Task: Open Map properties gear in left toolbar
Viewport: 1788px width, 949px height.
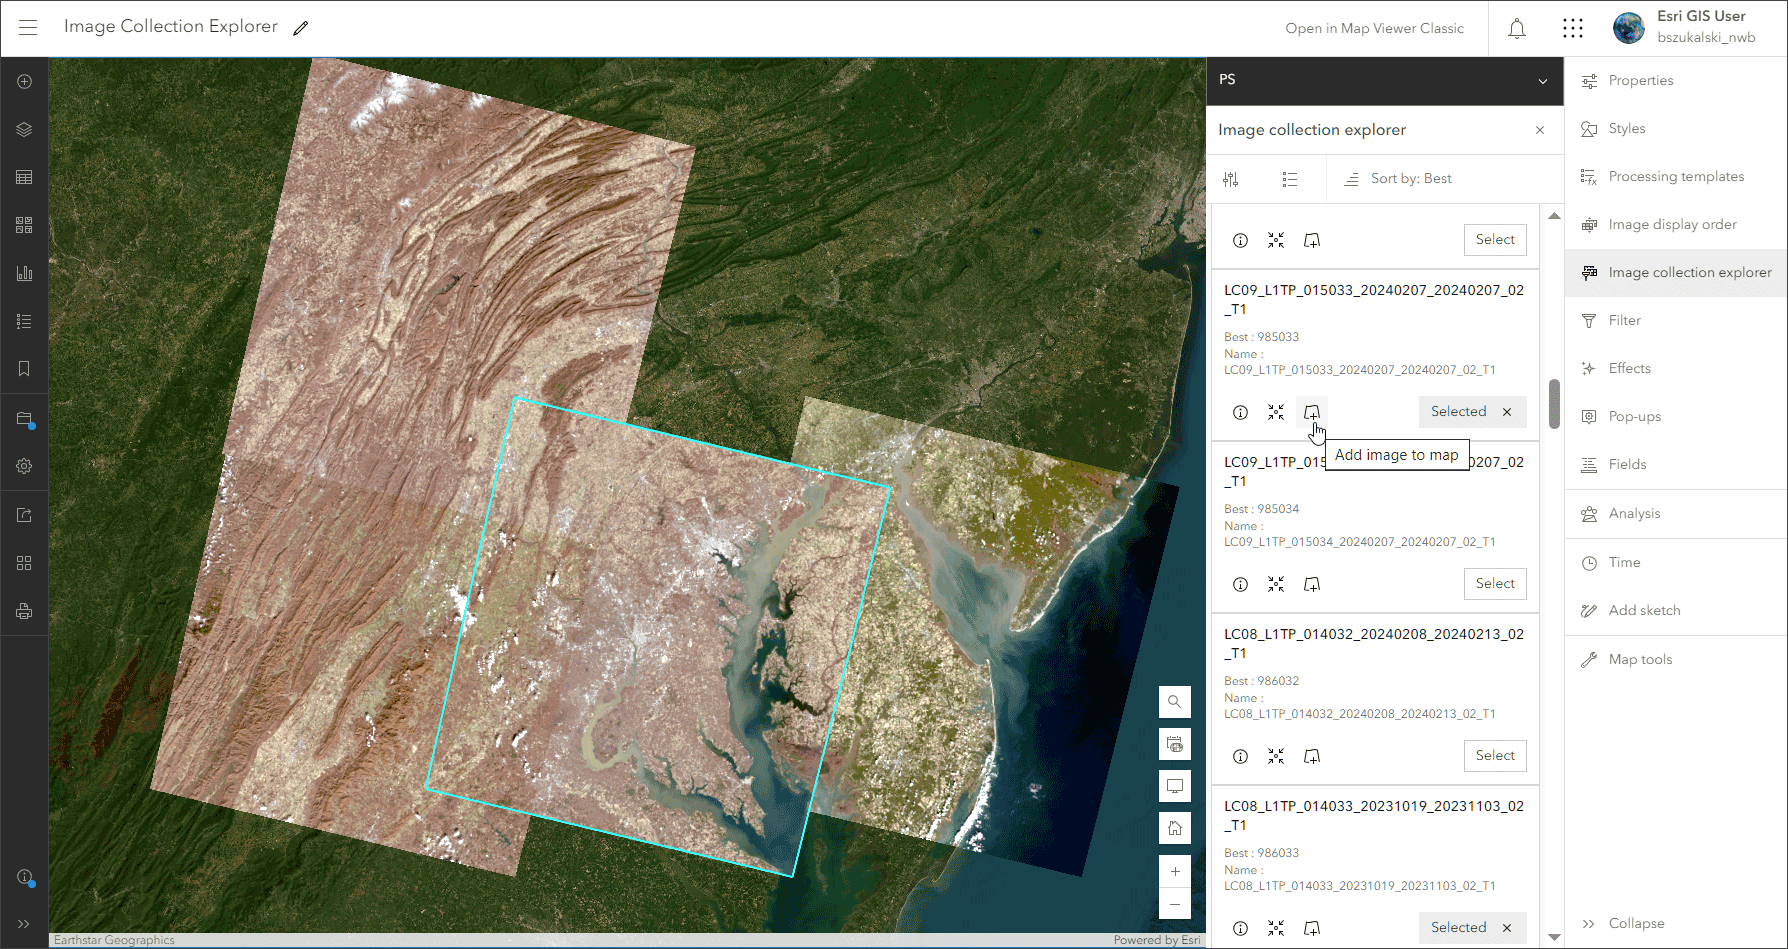Action: point(25,466)
